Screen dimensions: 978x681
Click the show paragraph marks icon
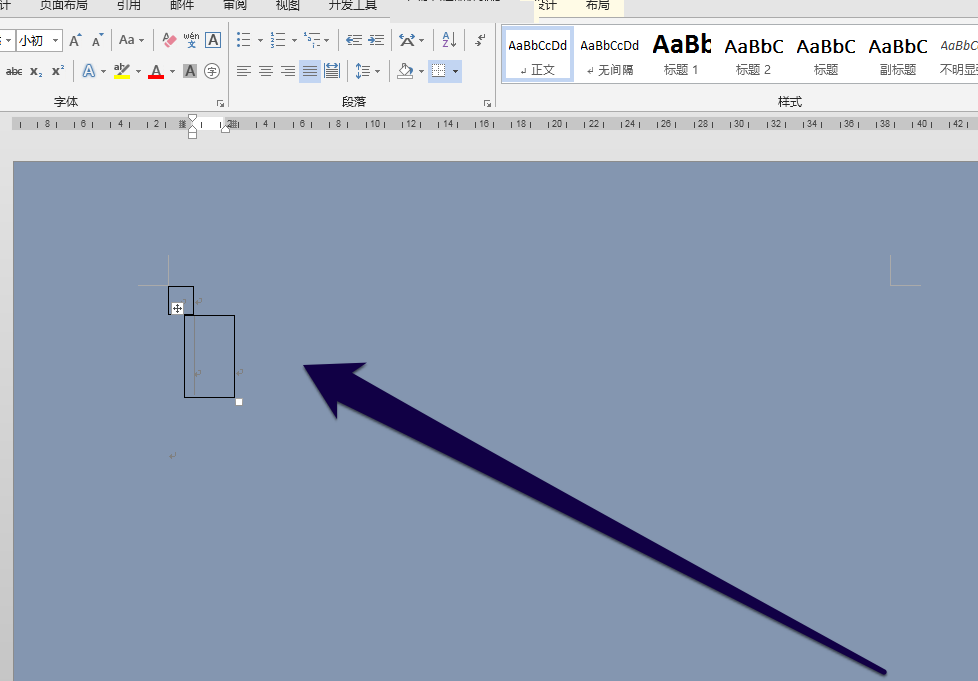[480, 41]
